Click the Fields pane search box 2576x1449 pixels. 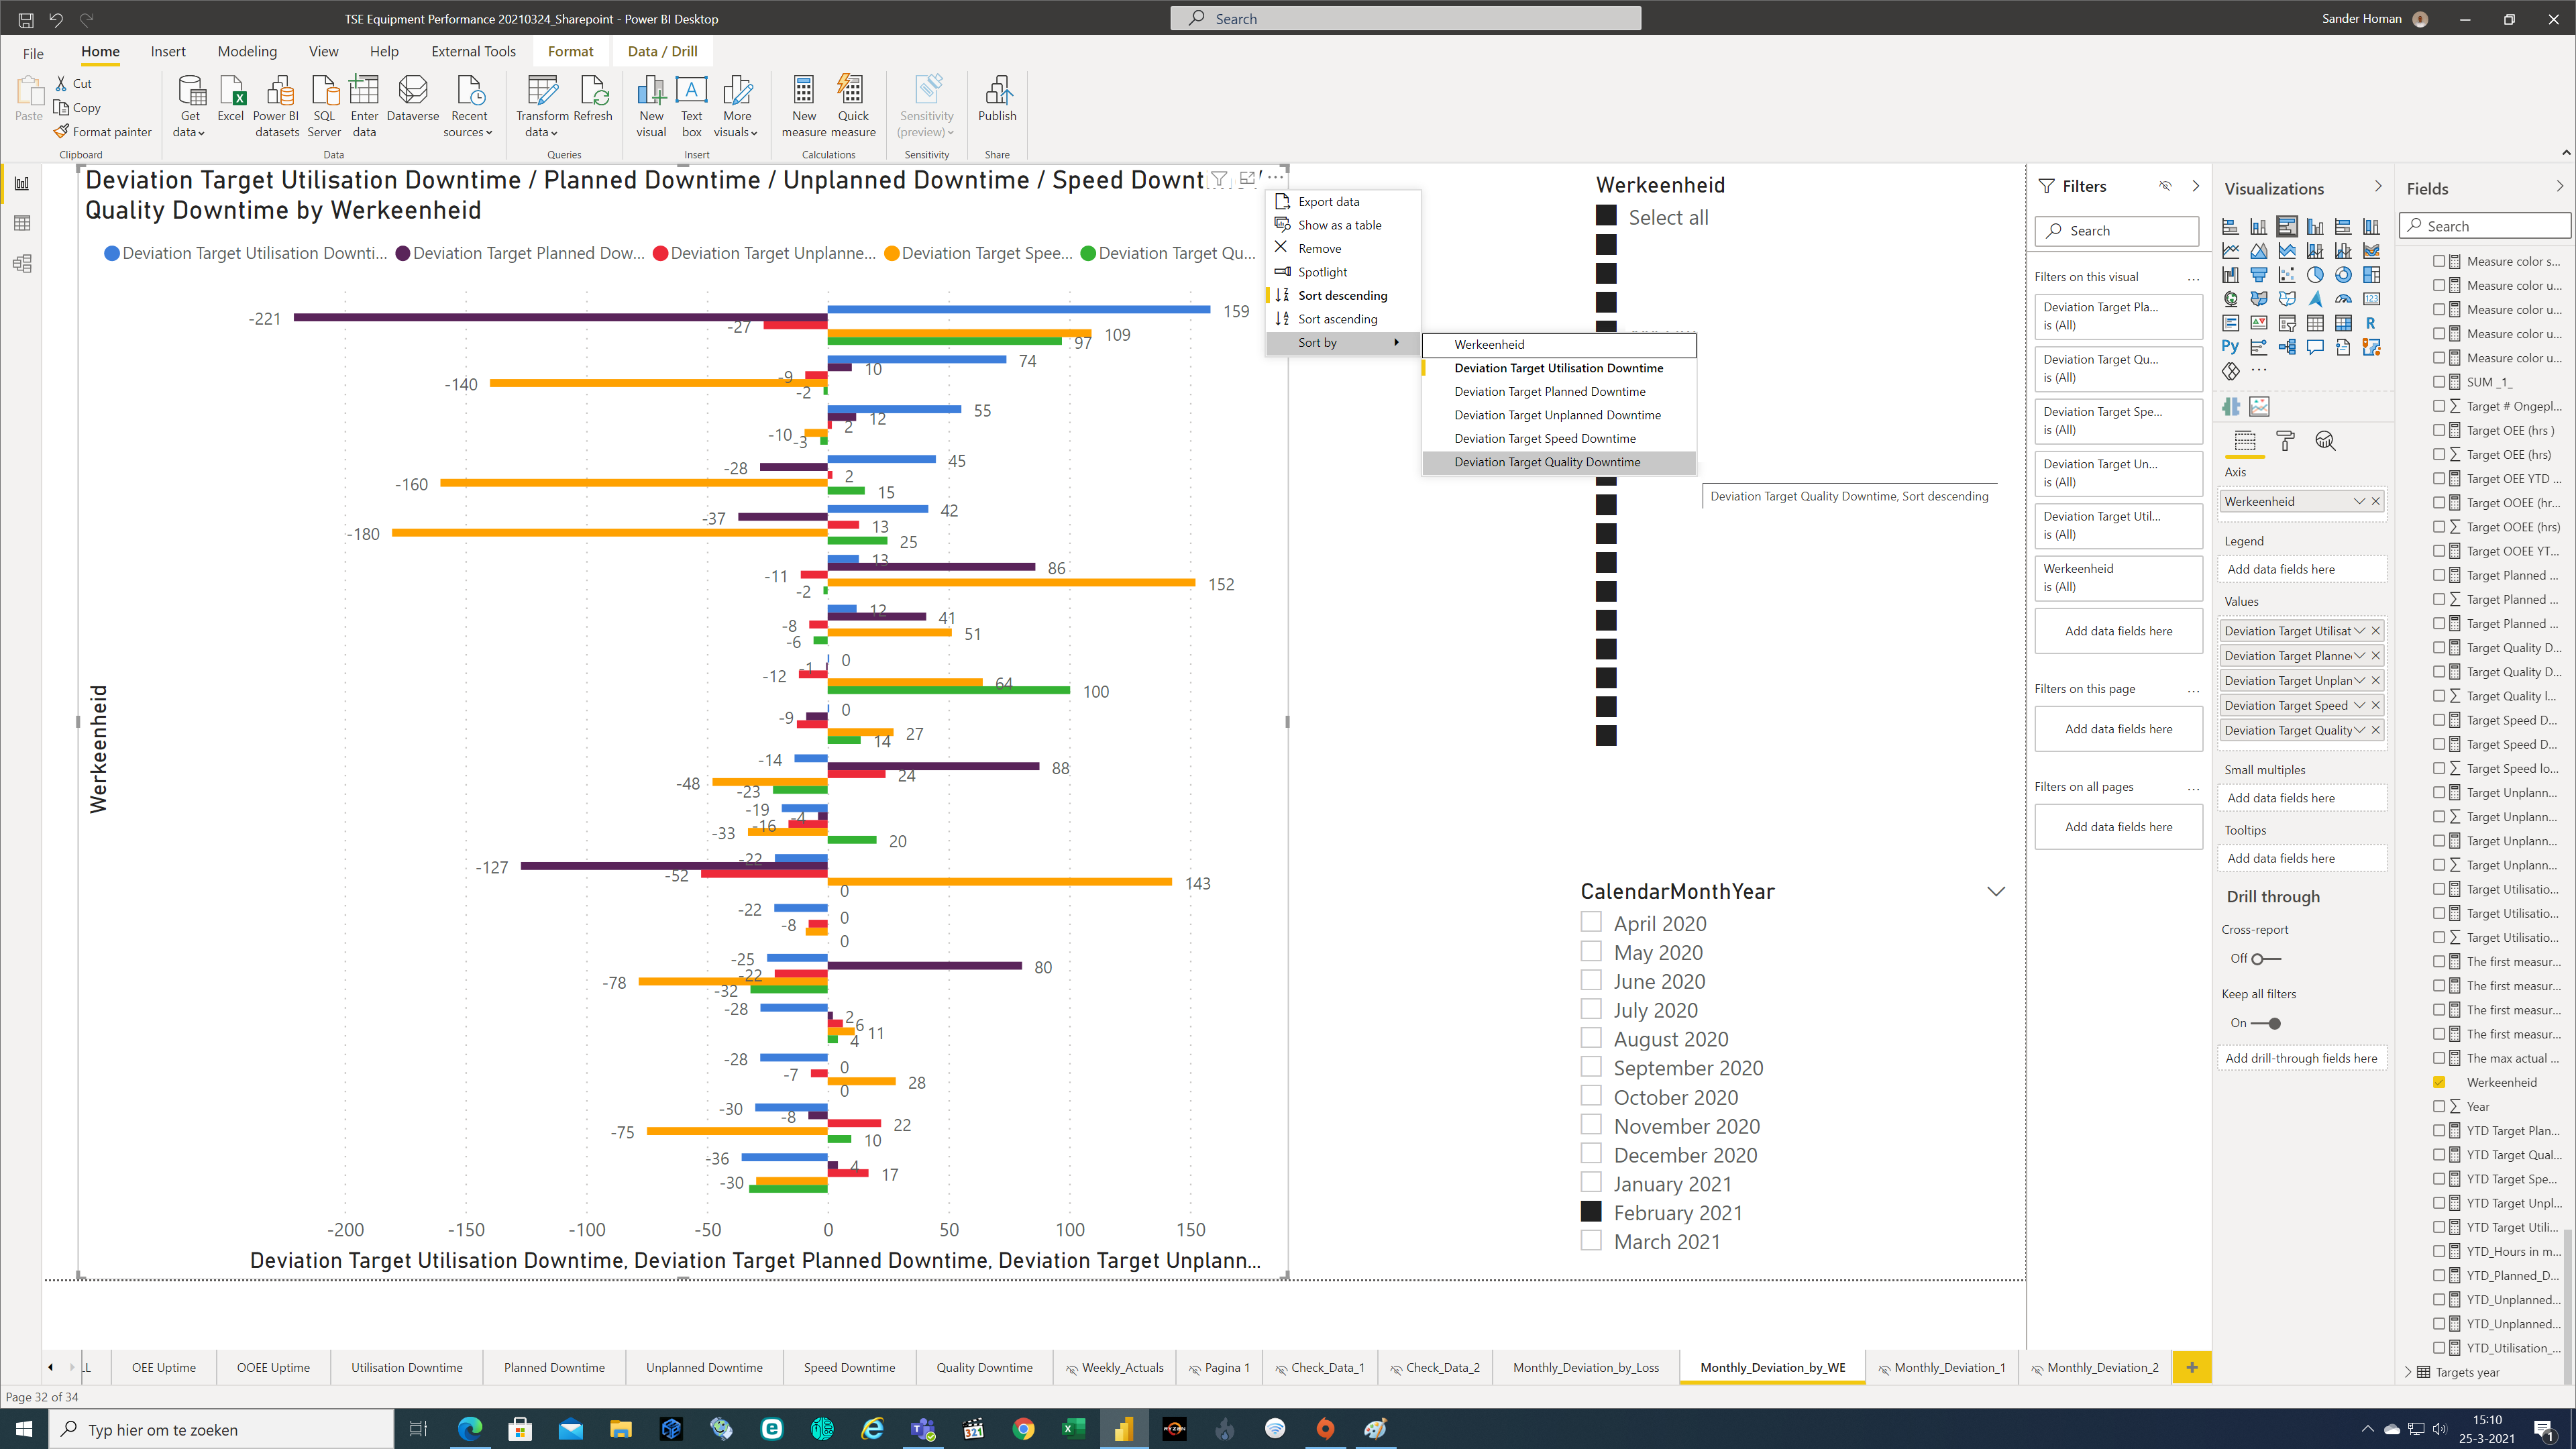(x=2485, y=226)
